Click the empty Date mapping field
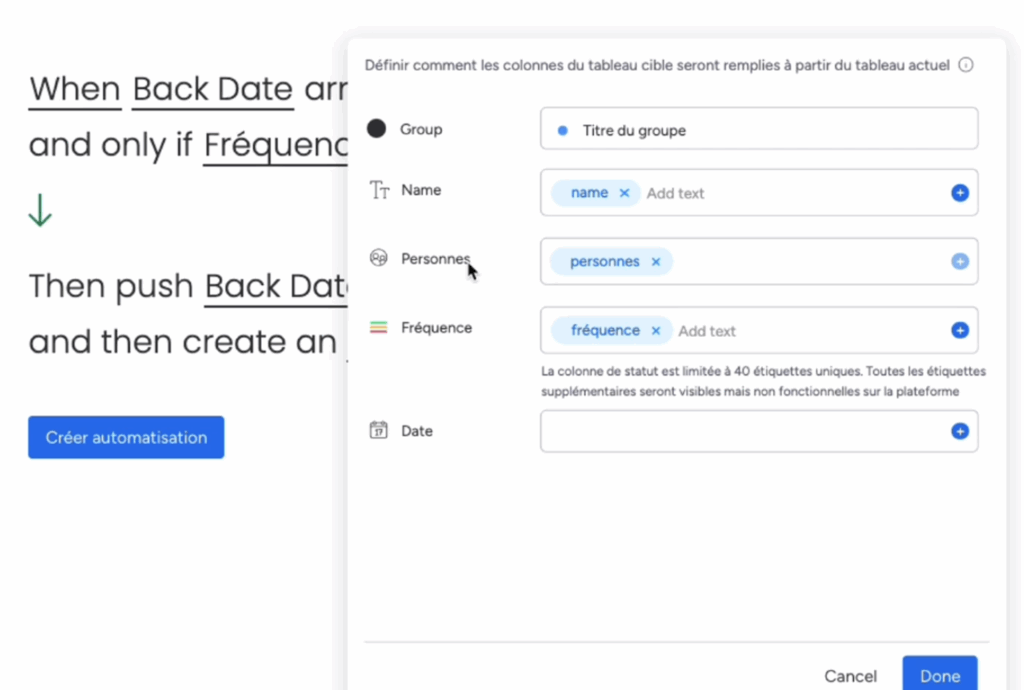 (x=759, y=431)
